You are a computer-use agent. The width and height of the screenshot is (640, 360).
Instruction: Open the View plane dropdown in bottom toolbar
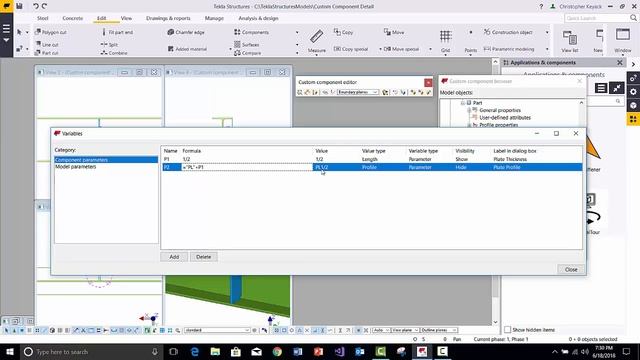[404, 330]
